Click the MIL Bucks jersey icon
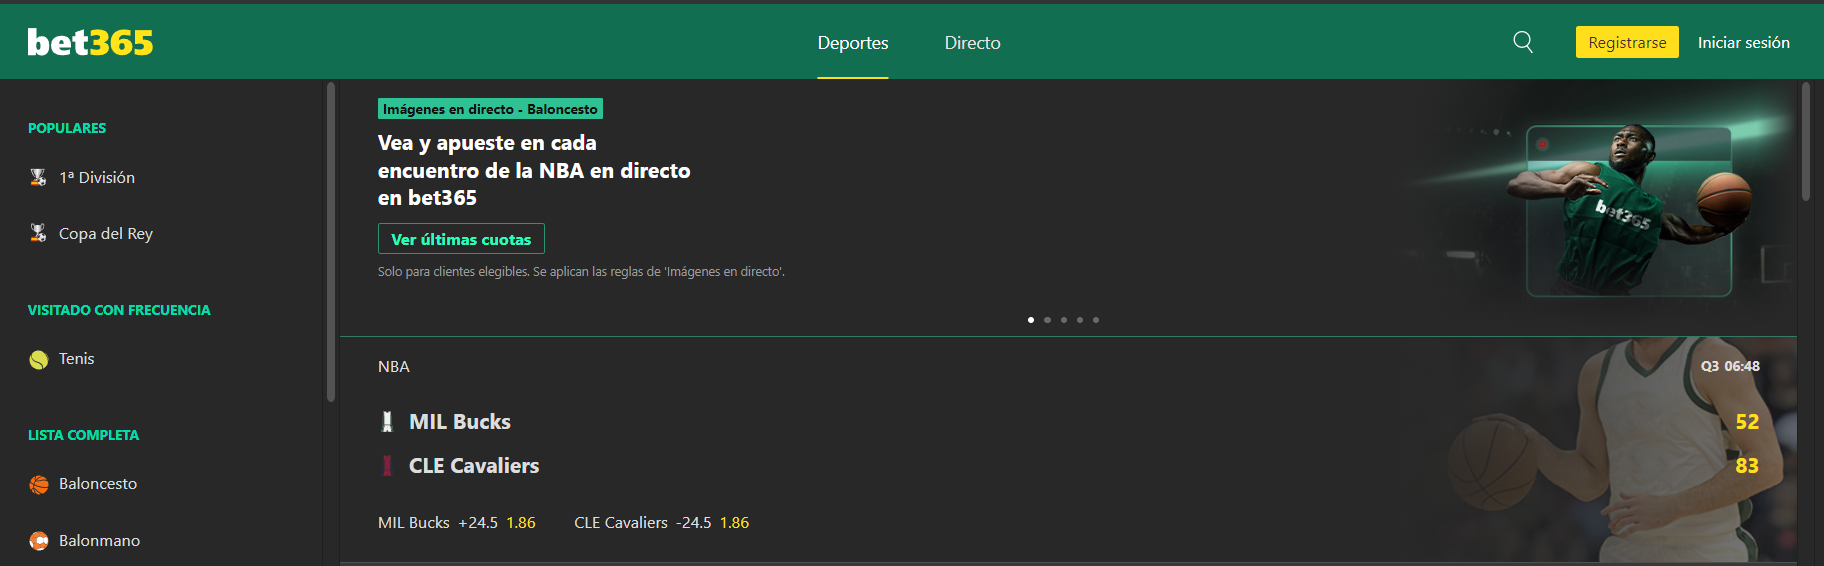The image size is (1824, 566). [387, 422]
